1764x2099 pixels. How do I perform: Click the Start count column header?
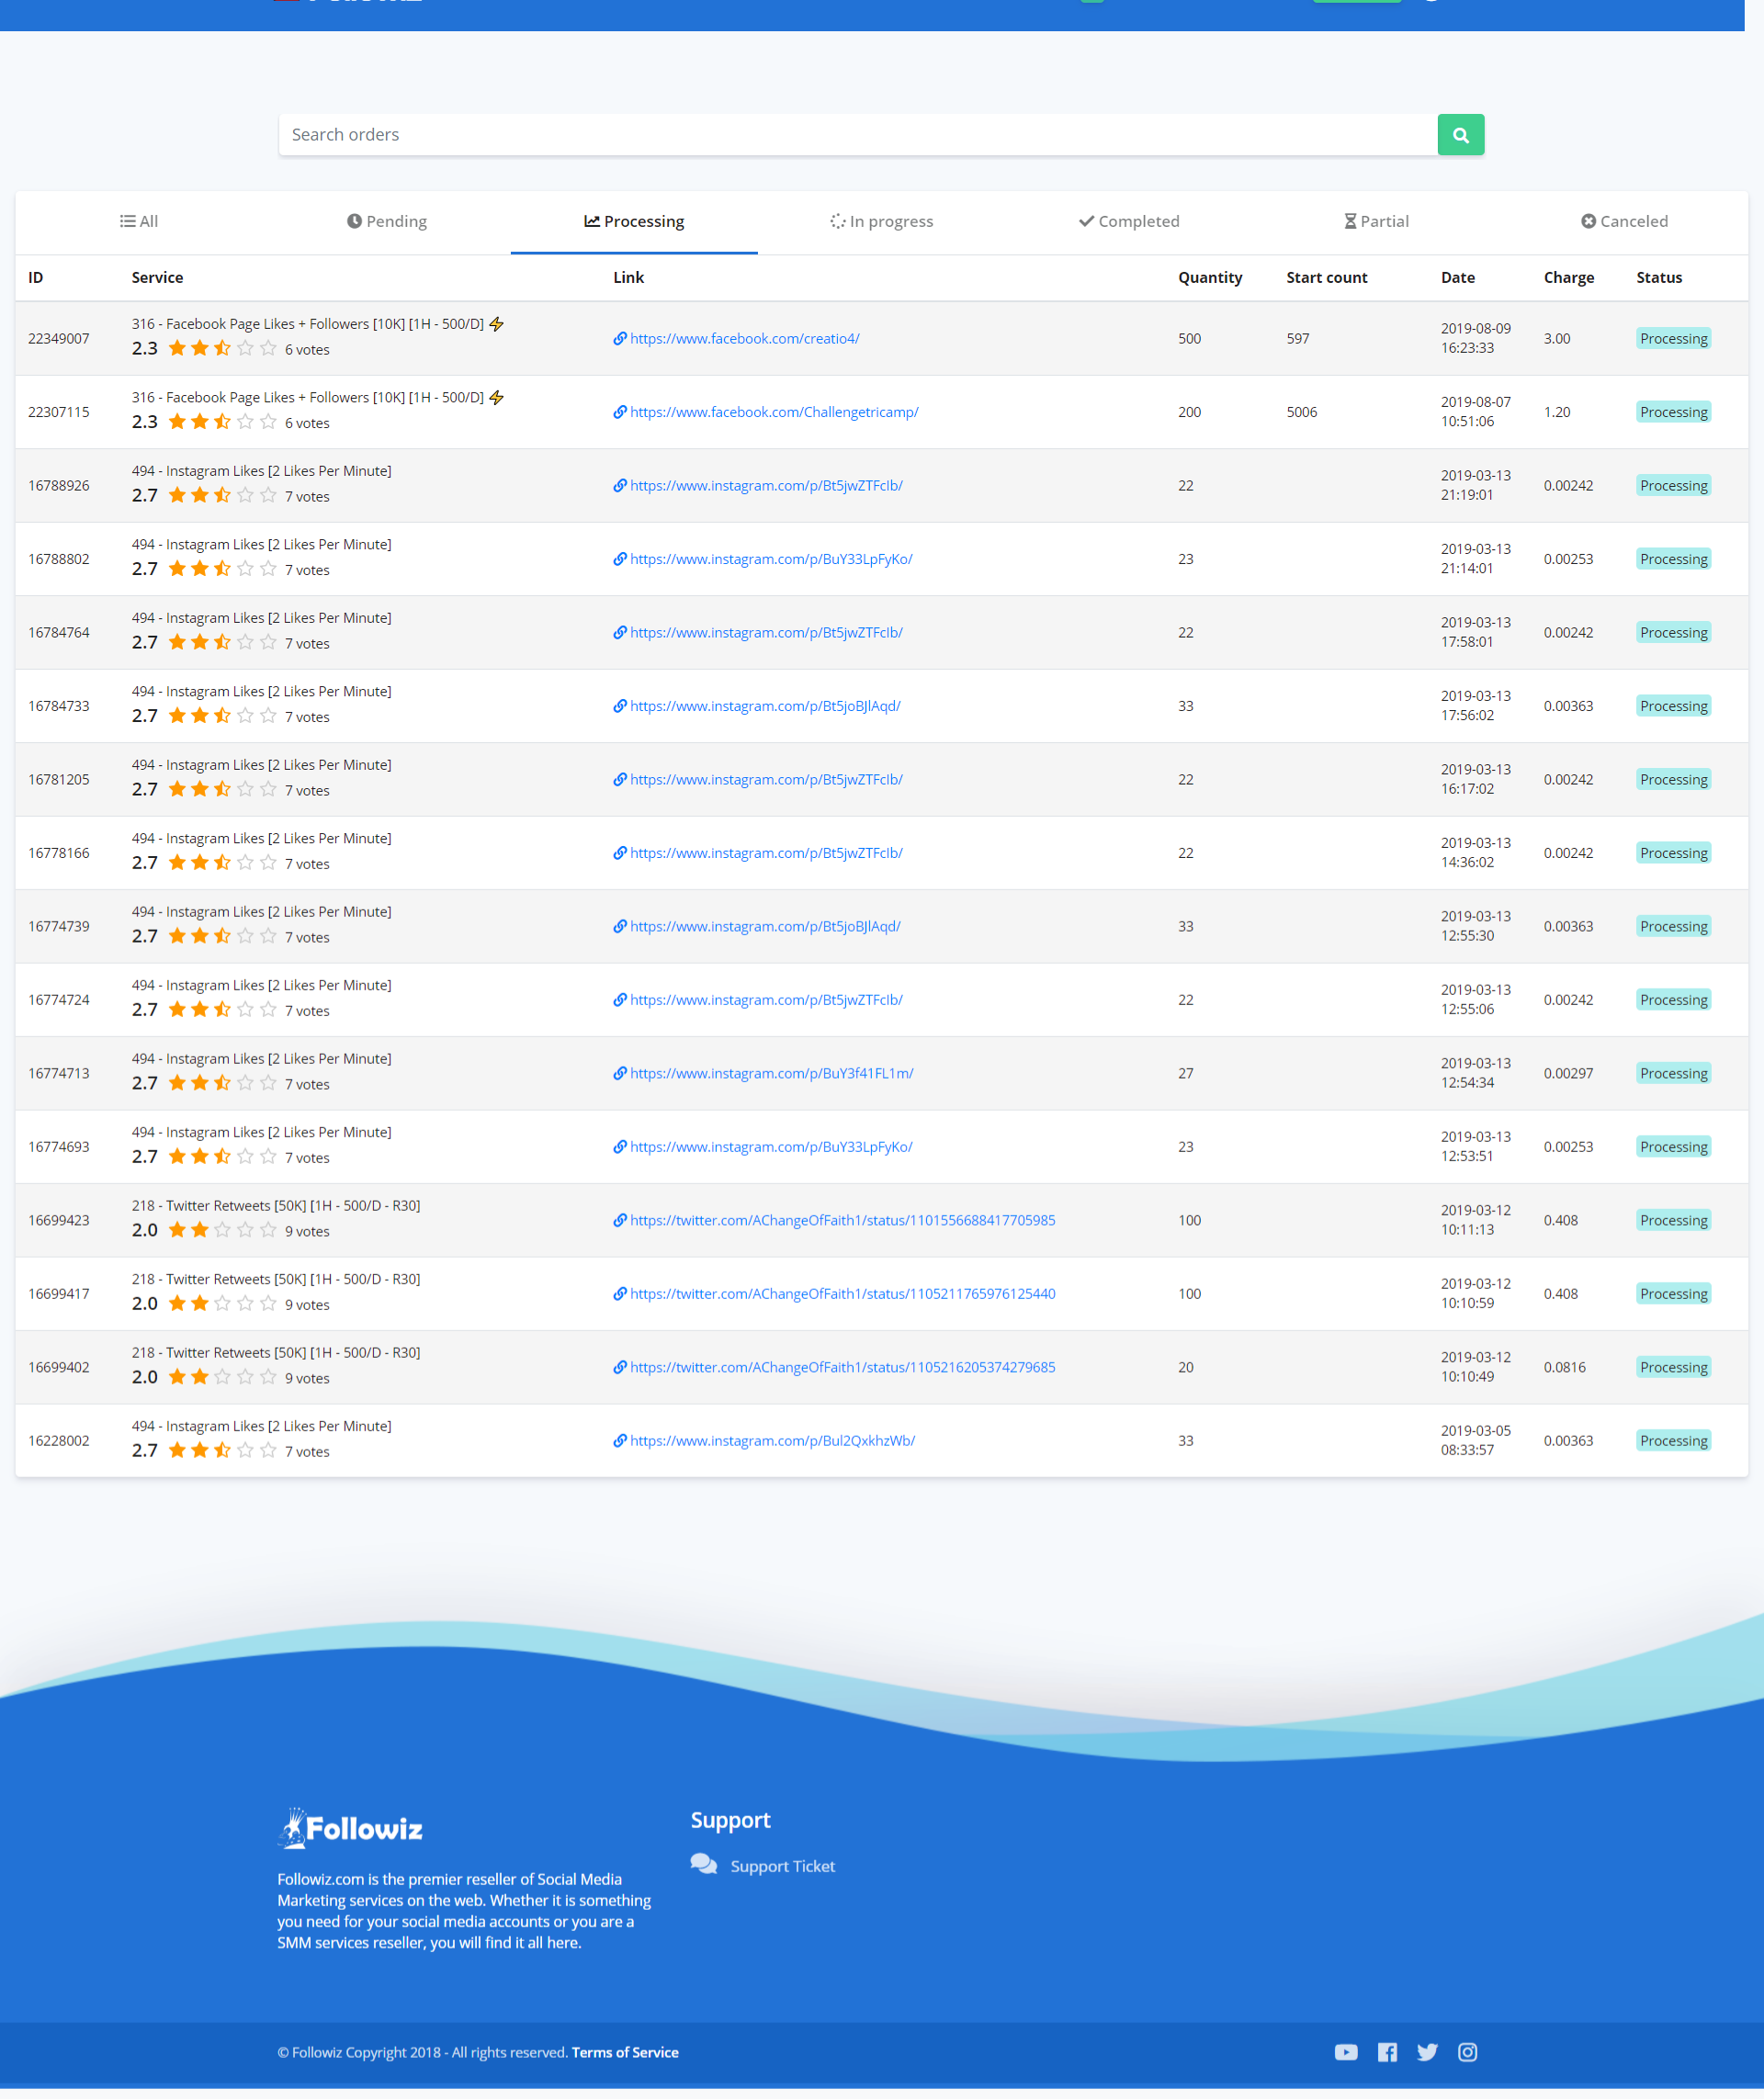tap(1326, 278)
